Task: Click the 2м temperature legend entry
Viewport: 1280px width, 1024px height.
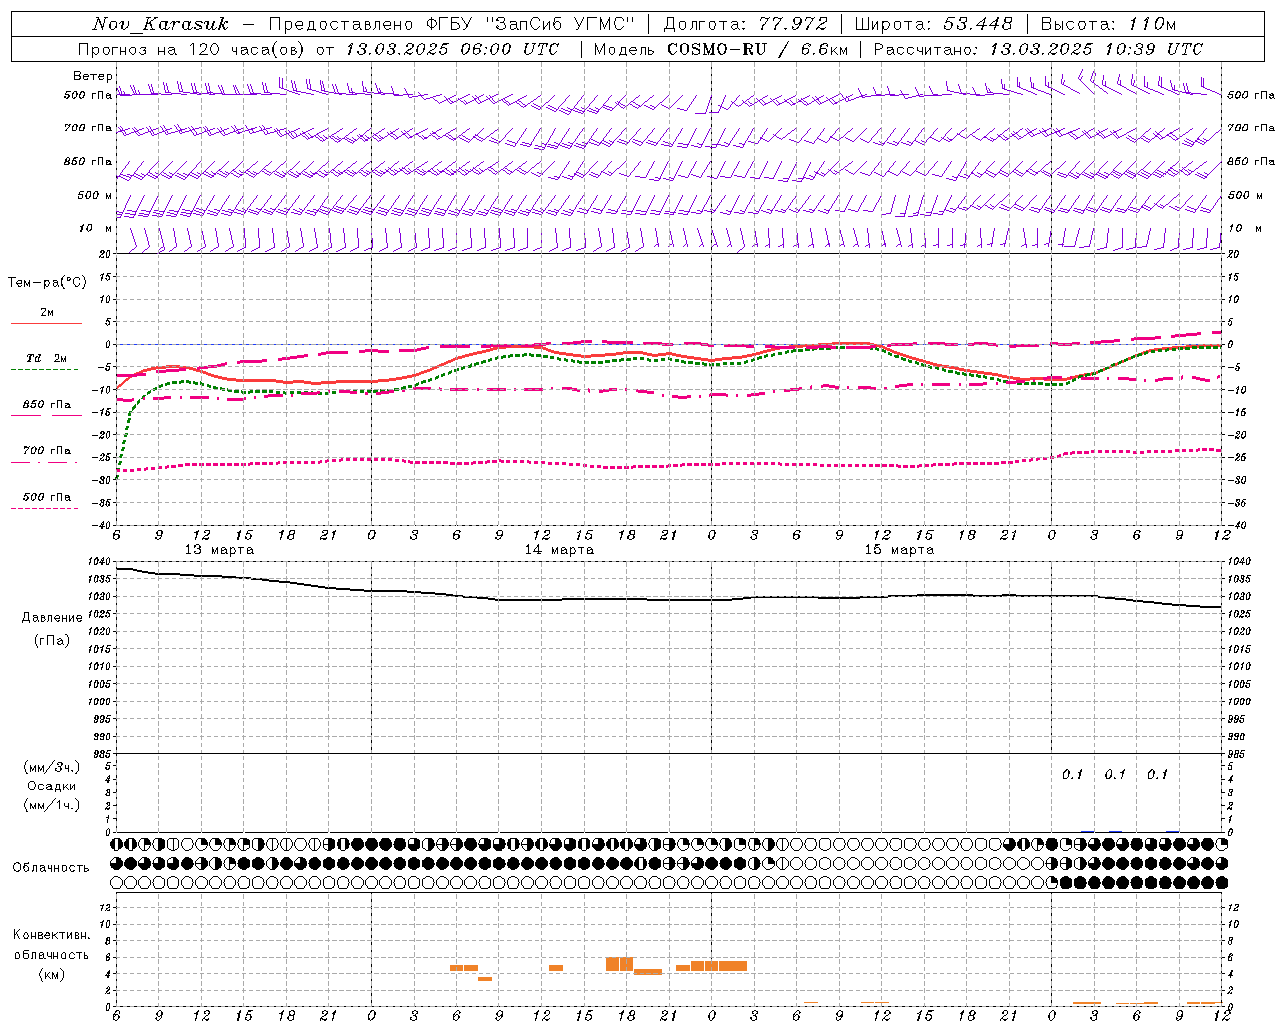Action: pos(47,313)
